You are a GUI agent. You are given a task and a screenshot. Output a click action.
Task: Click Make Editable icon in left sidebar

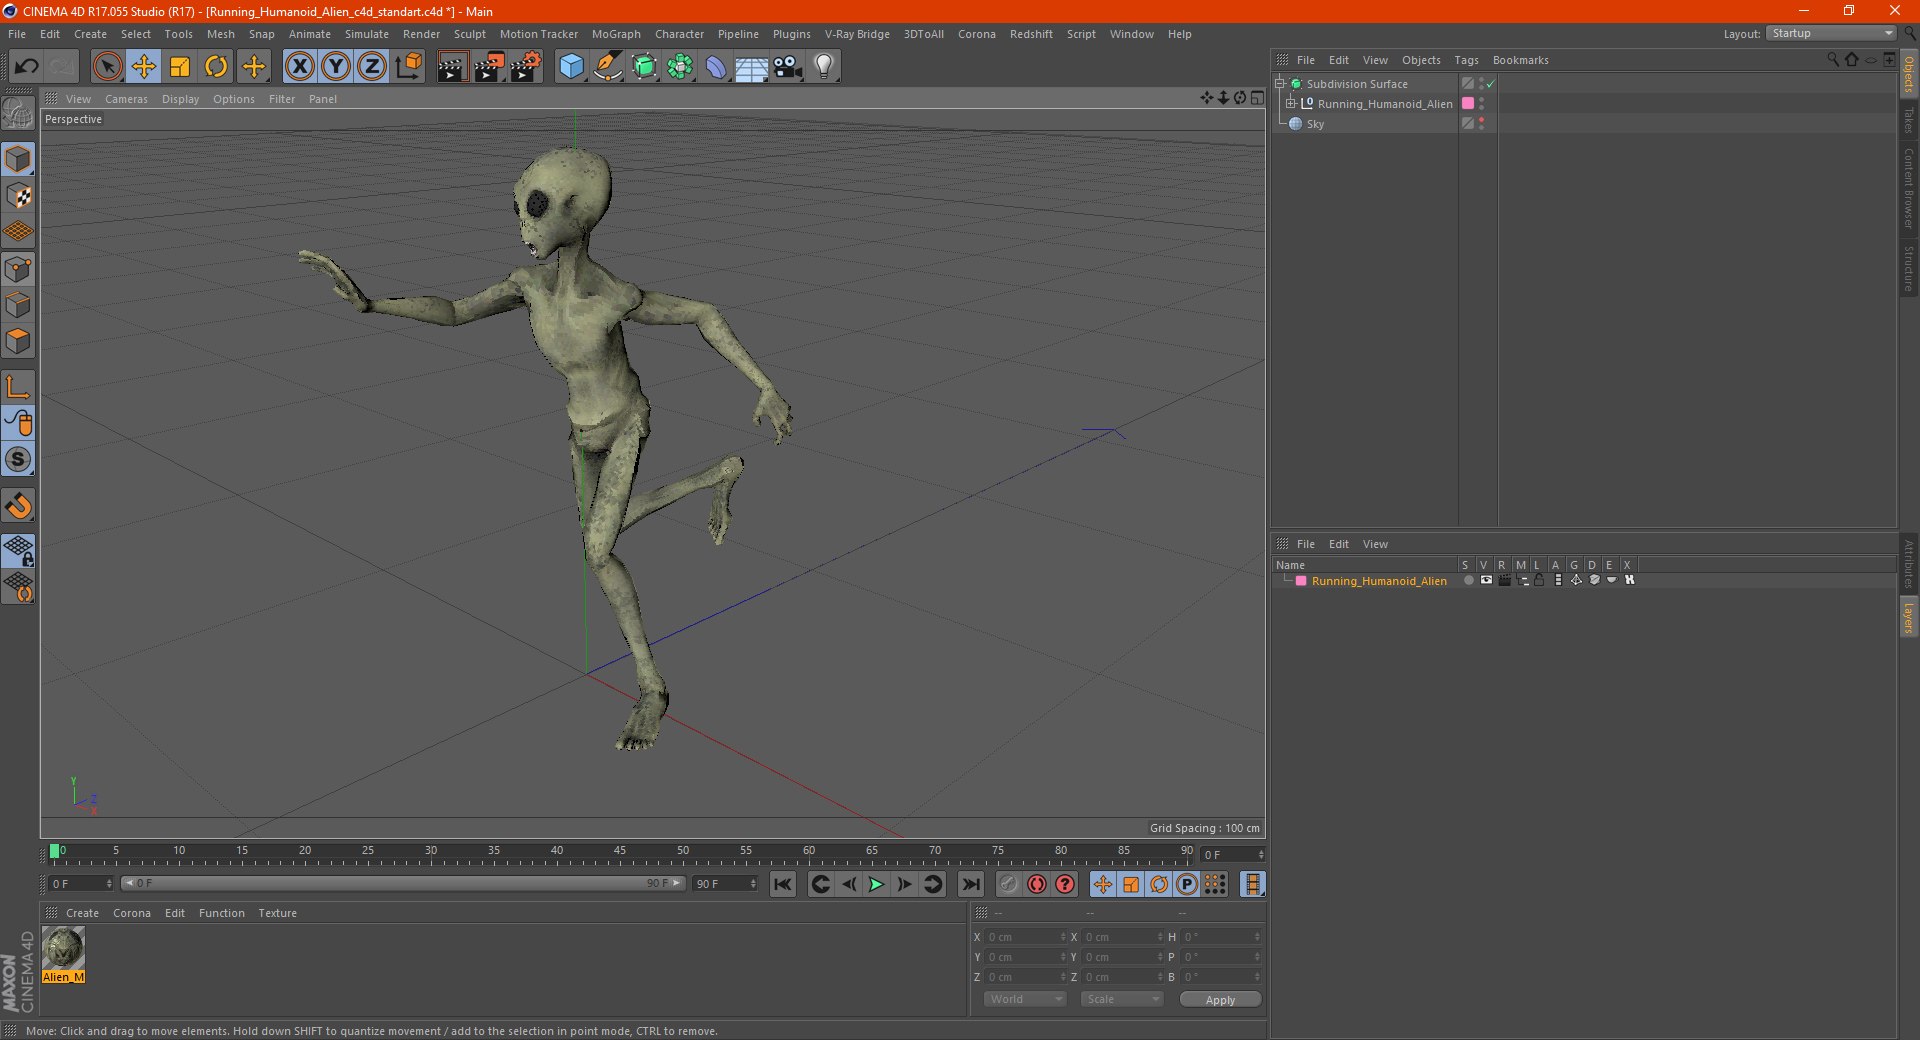[18, 113]
